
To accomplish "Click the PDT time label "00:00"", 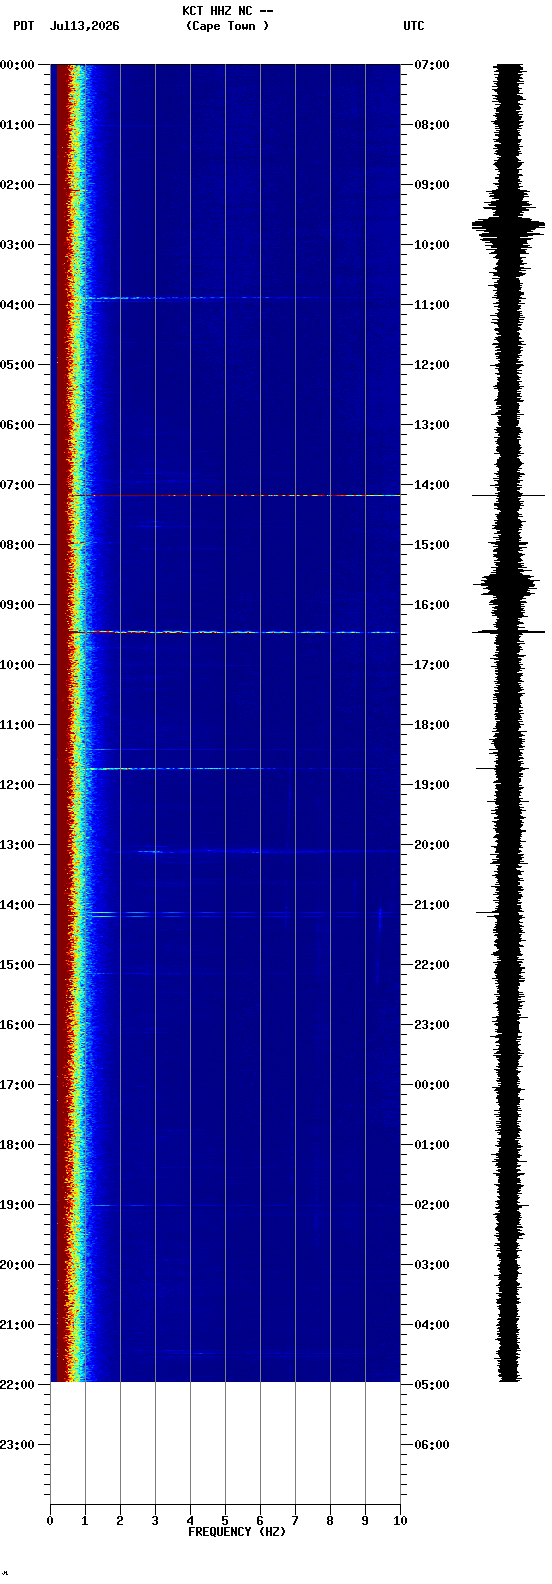I will click(x=18, y=65).
